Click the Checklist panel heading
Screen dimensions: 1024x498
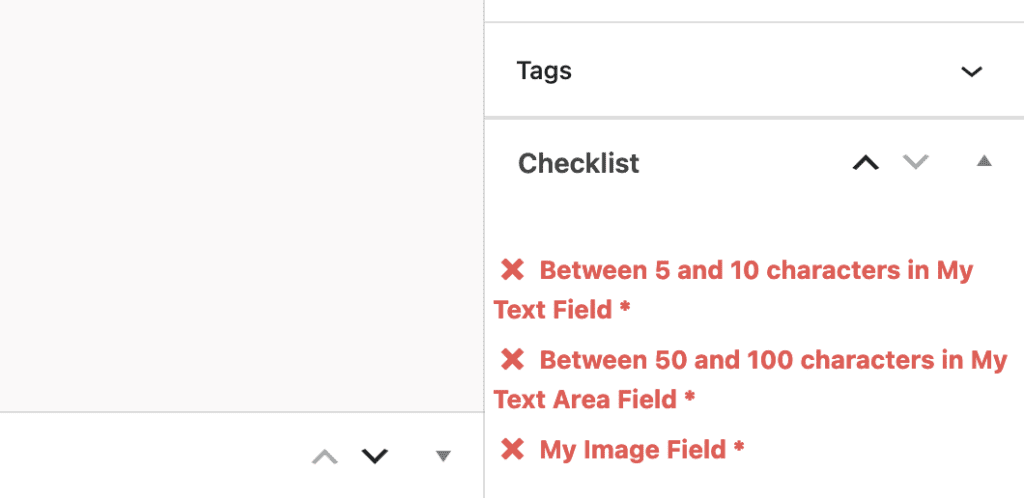(578, 163)
